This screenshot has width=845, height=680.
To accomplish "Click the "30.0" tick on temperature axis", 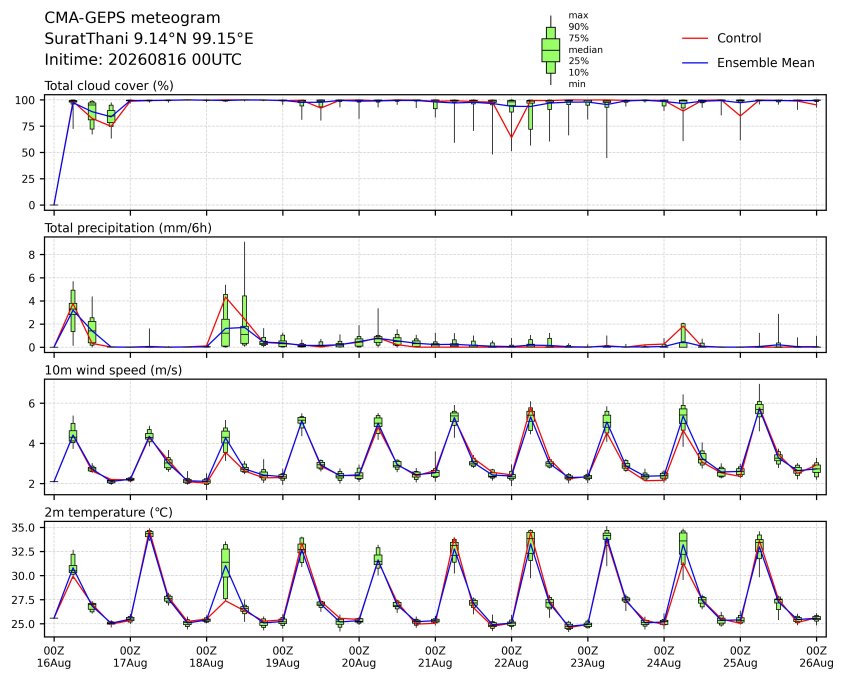I will point(24,576).
